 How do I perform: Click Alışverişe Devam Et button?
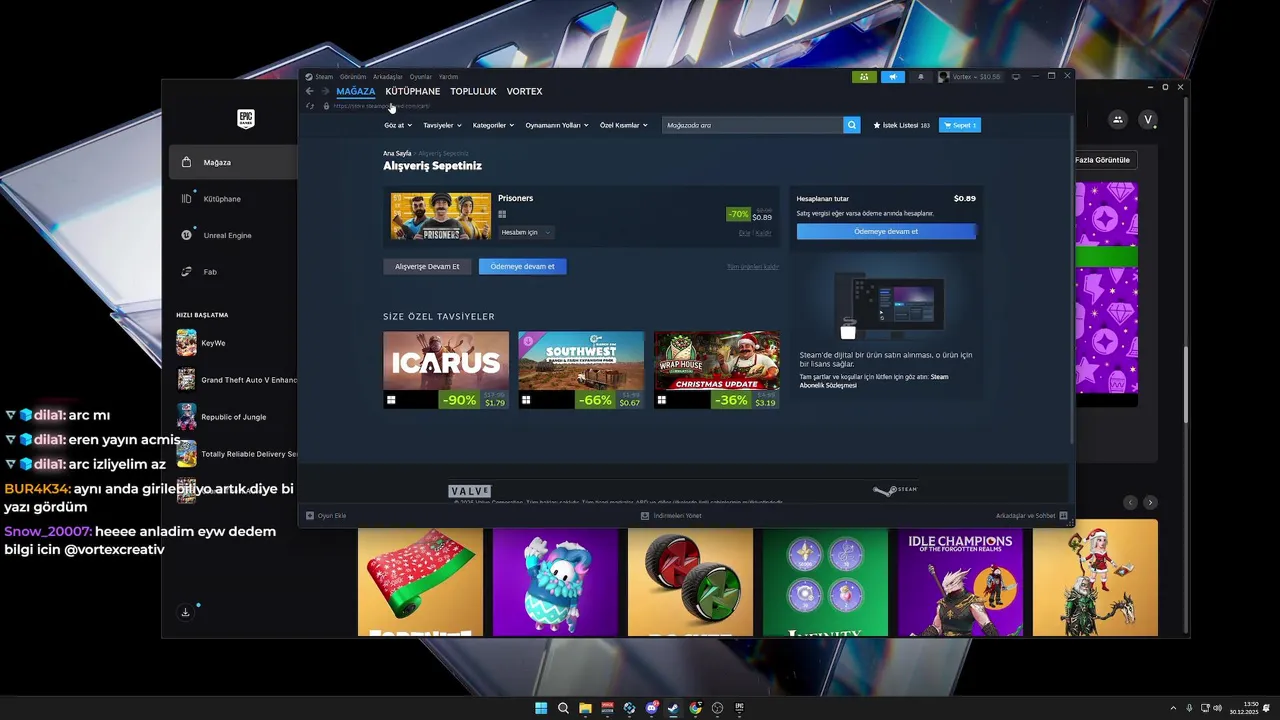click(427, 266)
